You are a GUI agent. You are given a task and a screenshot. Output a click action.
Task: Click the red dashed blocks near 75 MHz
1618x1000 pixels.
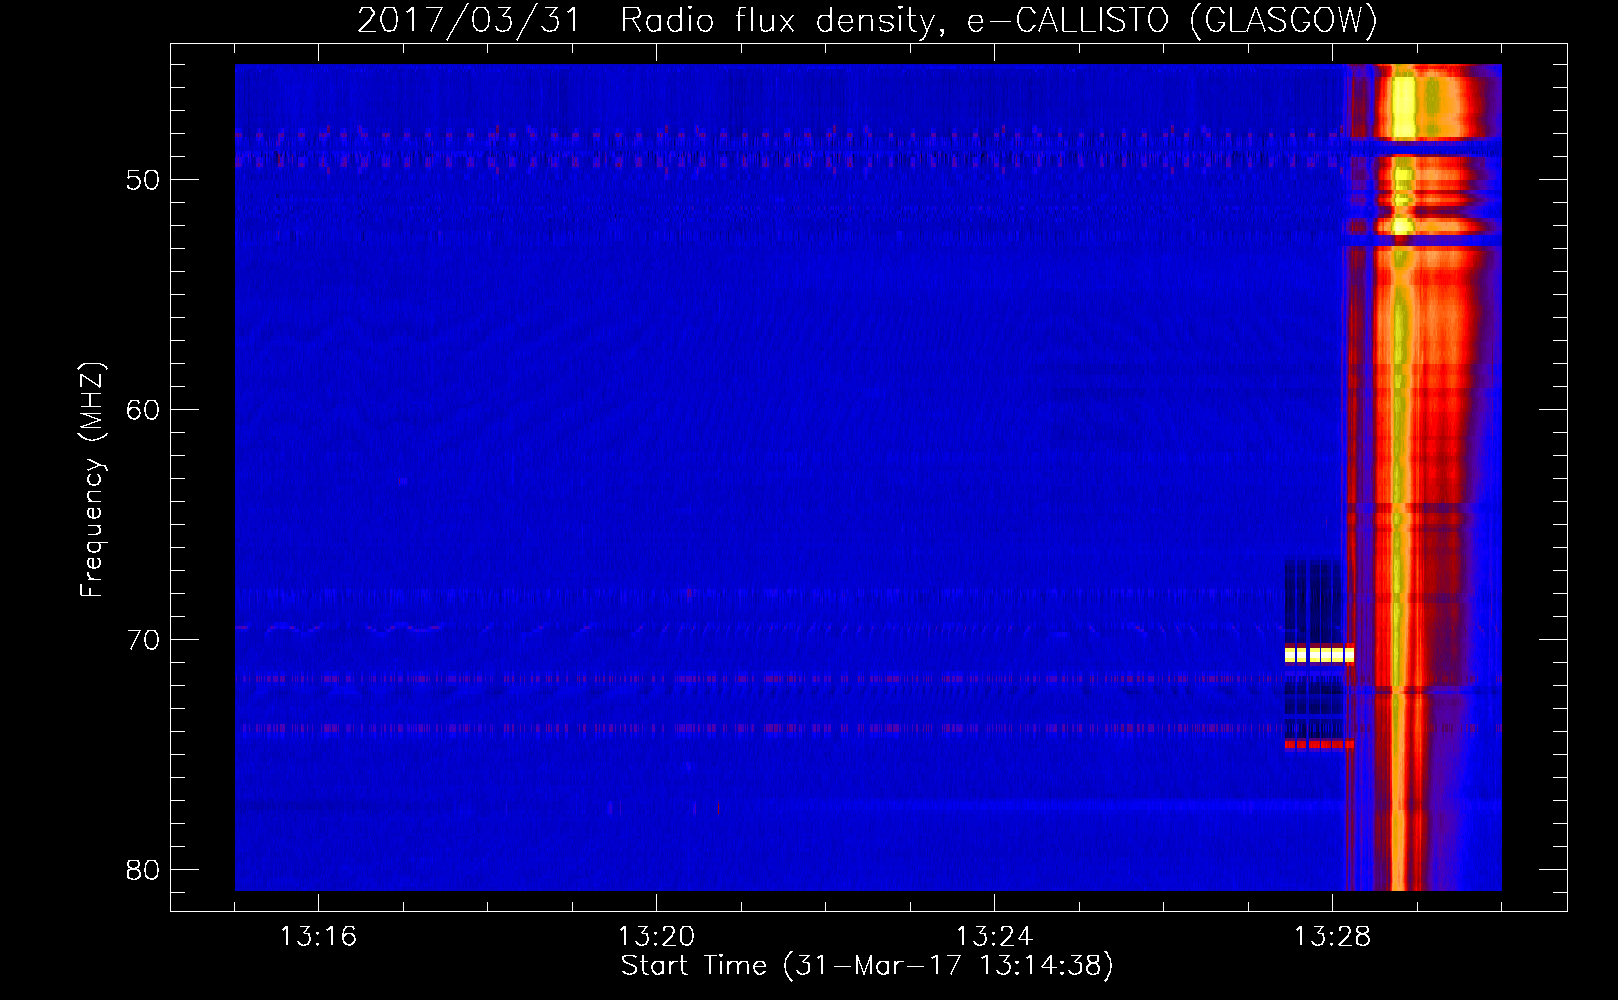tap(1319, 744)
